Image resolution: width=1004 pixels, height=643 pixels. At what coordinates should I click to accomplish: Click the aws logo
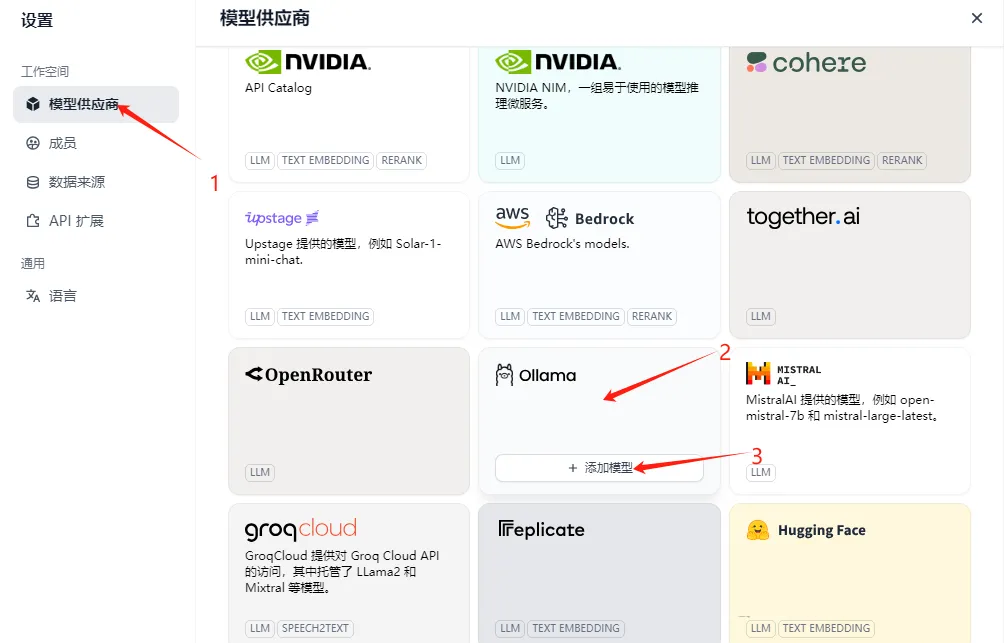pos(512,218)
